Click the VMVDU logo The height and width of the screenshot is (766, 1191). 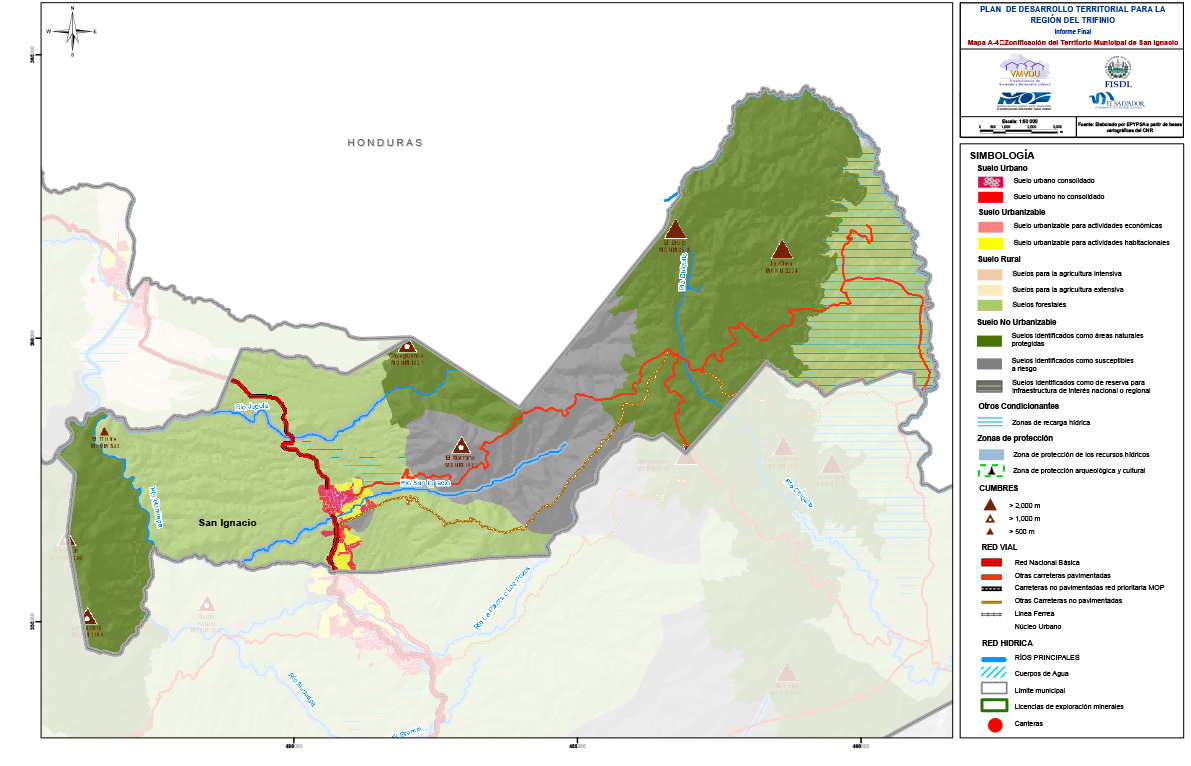point(1023,71)
